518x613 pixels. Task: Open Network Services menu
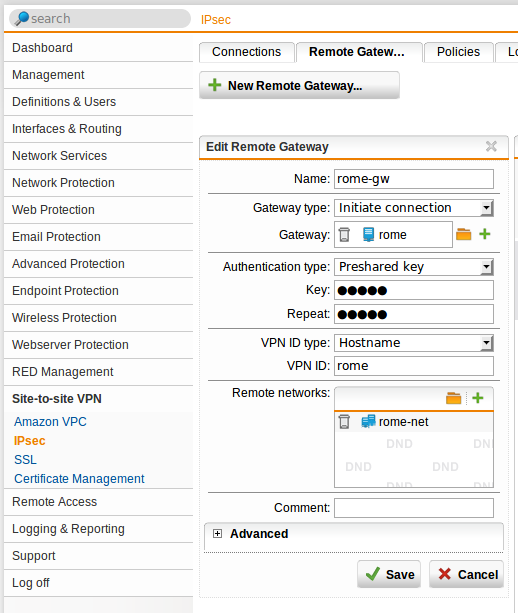[99, 156]
